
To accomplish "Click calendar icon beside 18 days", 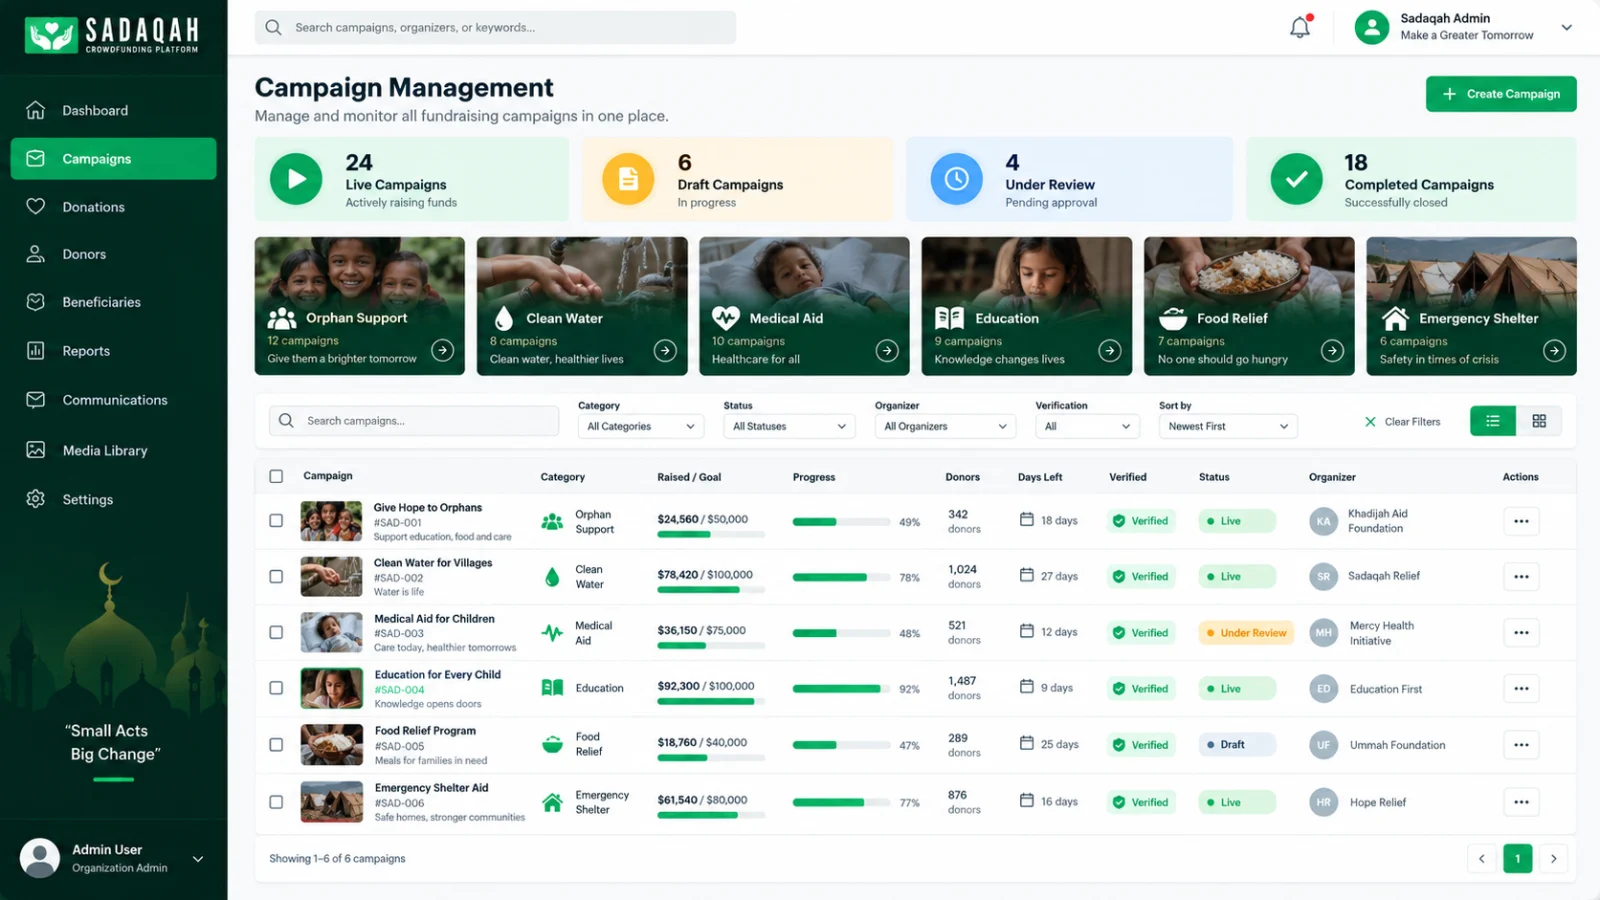I will coord(1026,519).
